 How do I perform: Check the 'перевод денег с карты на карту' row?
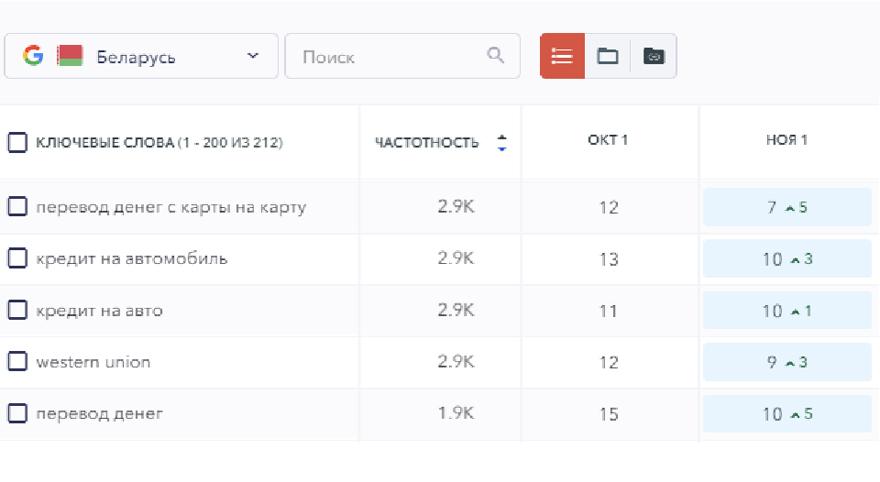click(17, 207)
